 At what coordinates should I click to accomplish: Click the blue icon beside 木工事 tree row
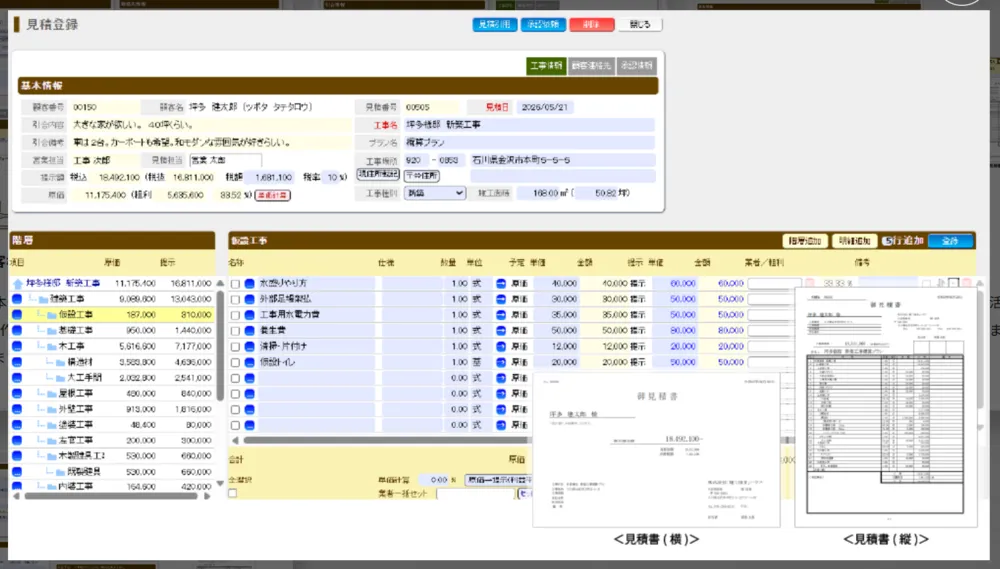17,346
